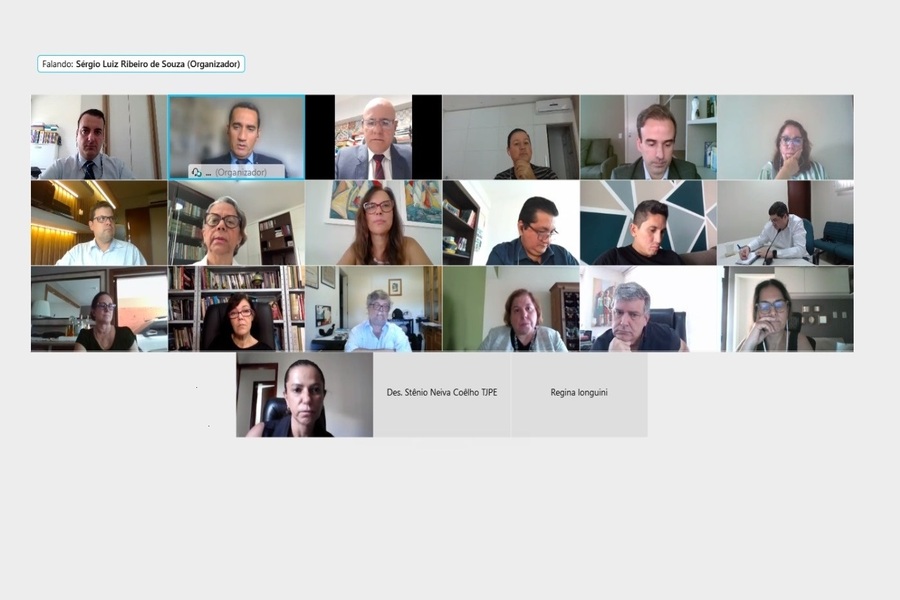Select tile of person writing at desk with microphone

(785, 223)
